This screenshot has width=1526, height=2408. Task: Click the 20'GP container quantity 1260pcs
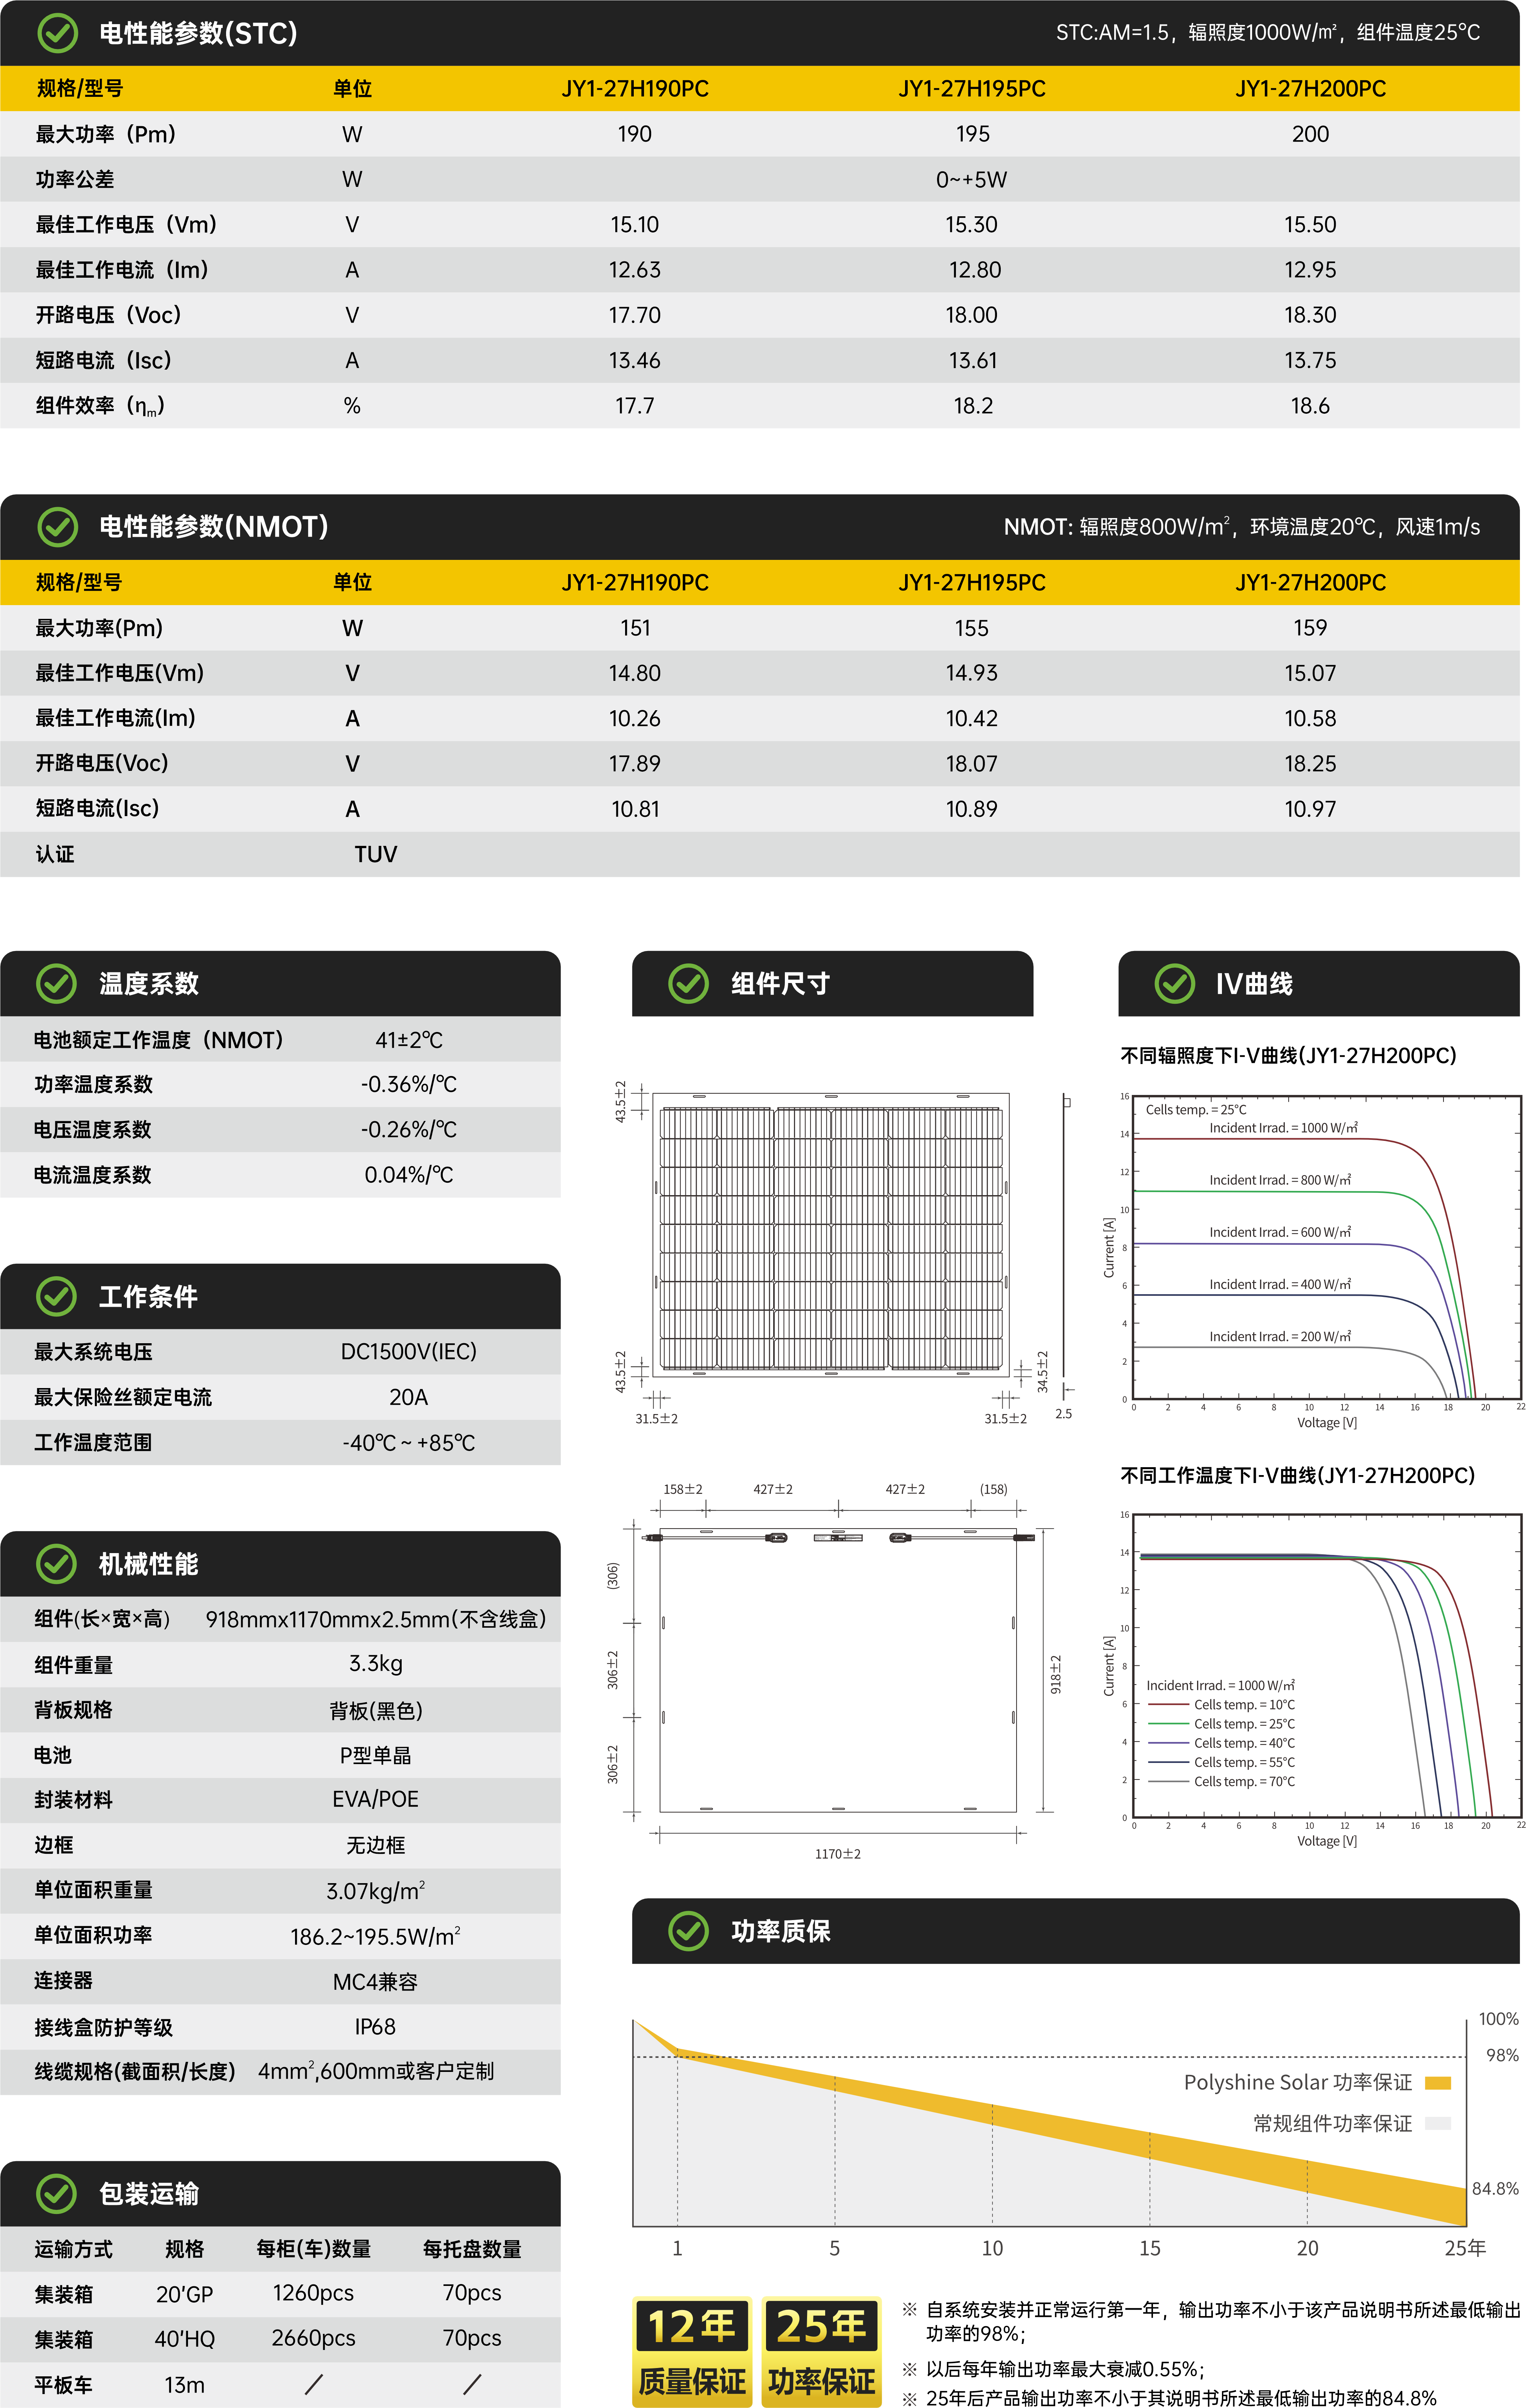(314, 2293)
